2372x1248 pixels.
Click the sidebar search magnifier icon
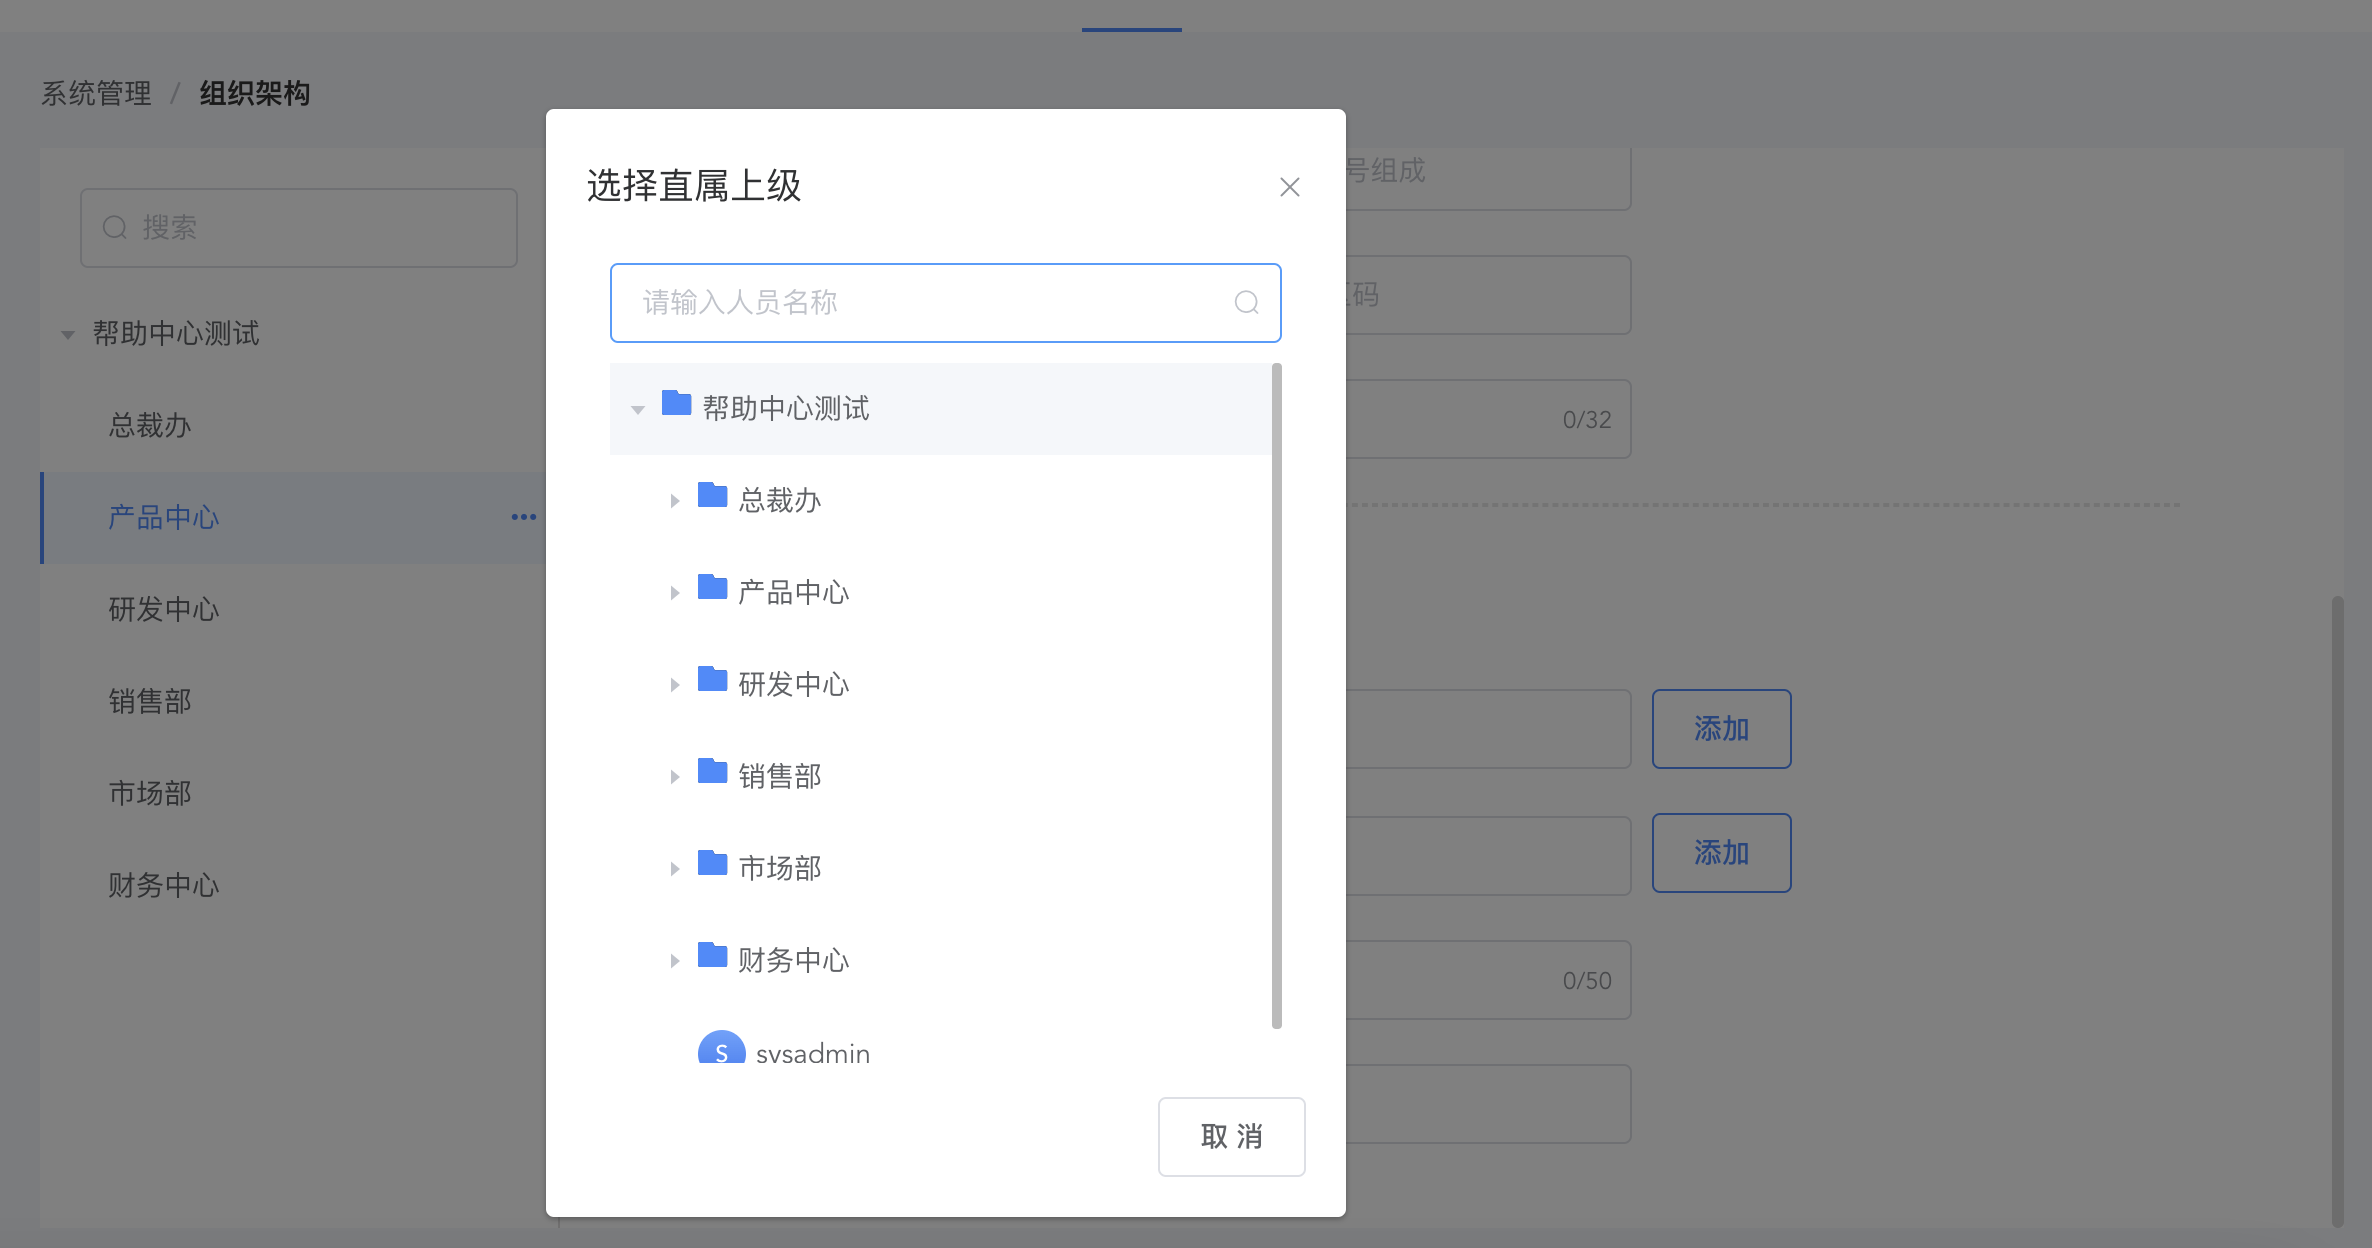coord(115,228)
